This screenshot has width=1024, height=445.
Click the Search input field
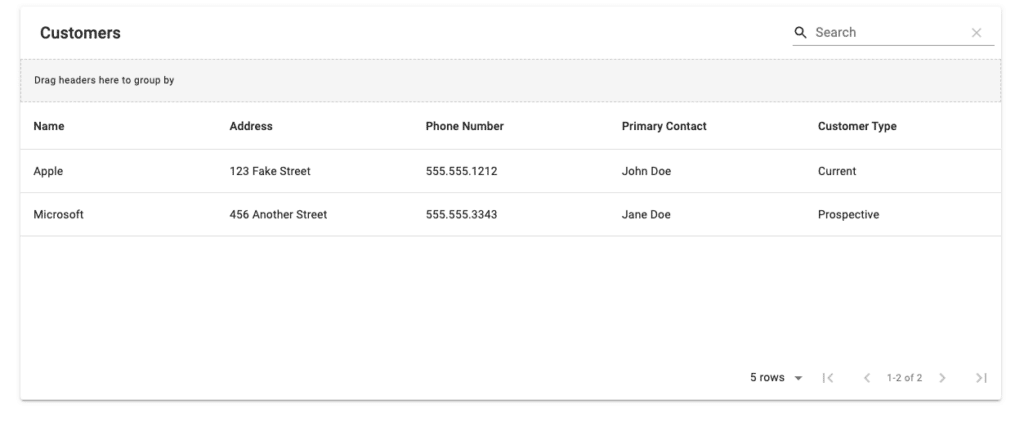(889, 33)
